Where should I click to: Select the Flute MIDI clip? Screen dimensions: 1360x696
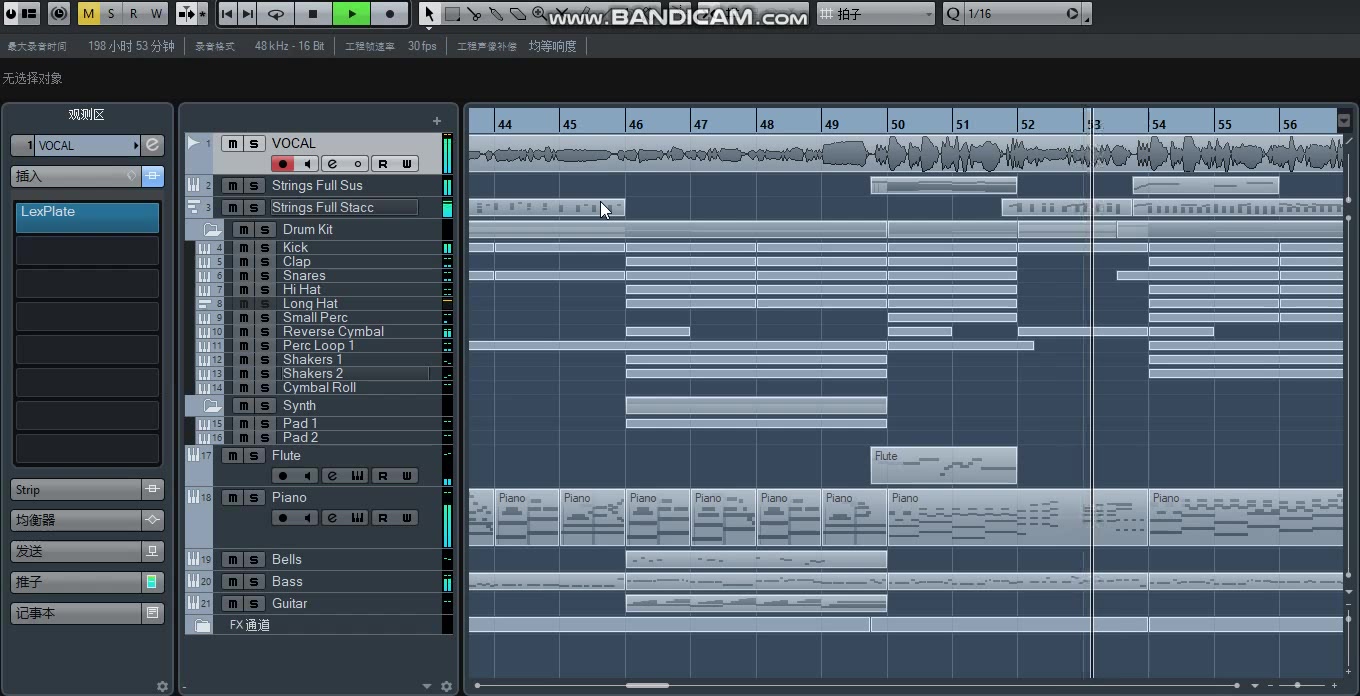pos(944,466)
